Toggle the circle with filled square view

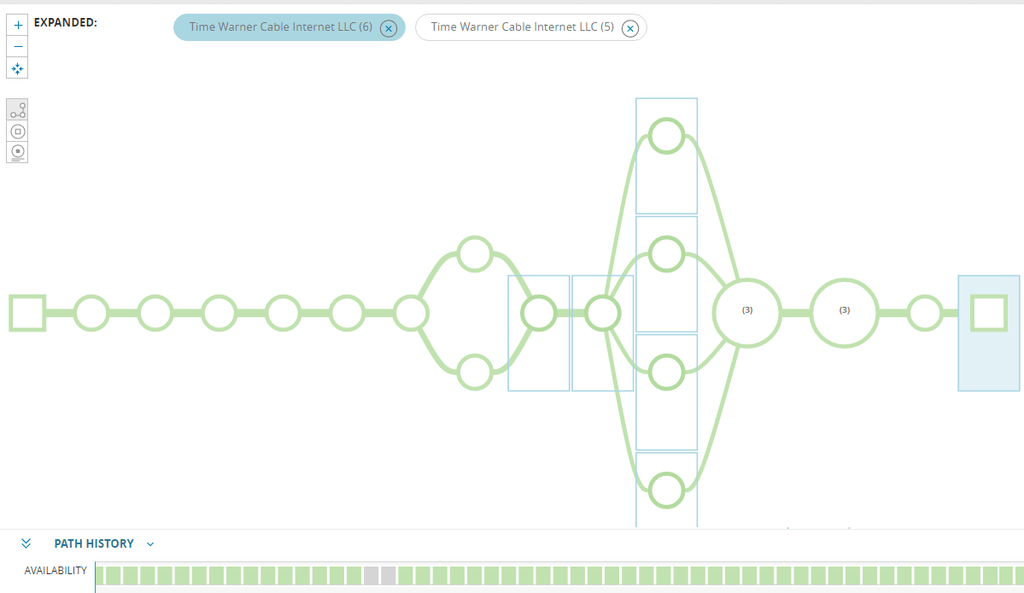17,152
